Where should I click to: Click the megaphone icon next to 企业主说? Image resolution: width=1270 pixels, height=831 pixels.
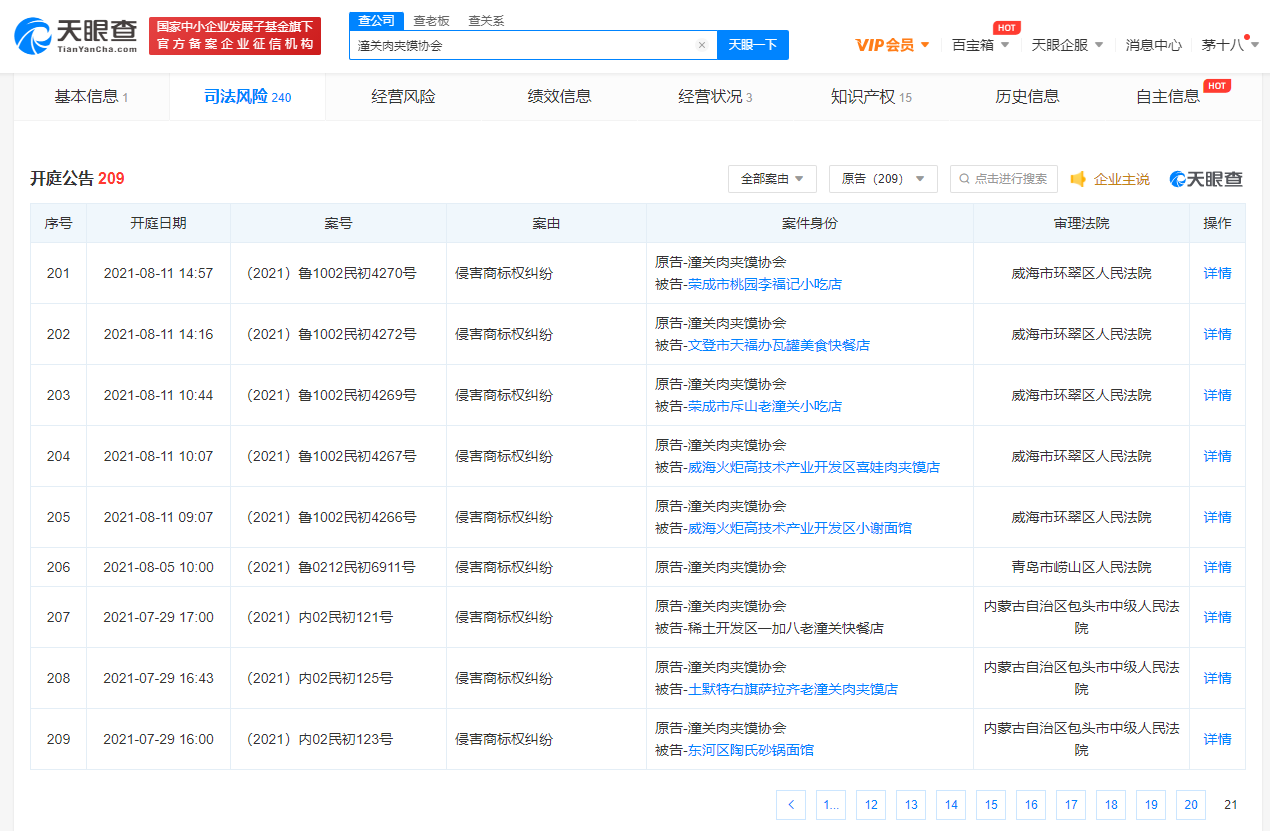(x=1078, y=179)
